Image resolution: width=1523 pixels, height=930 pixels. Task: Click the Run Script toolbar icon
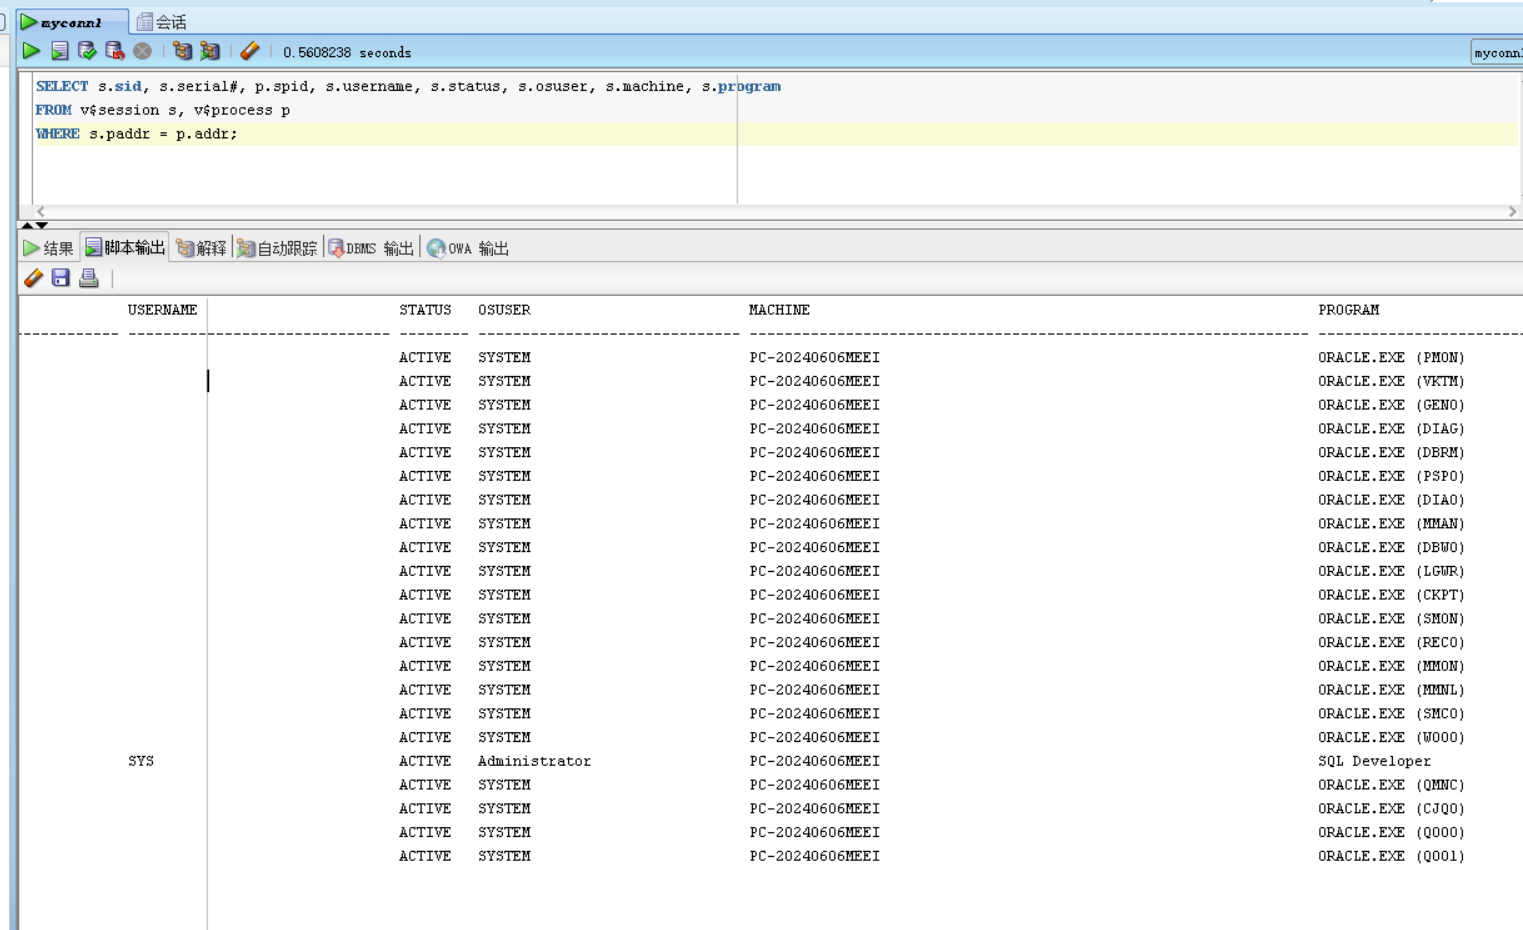(x=60, y=51)
